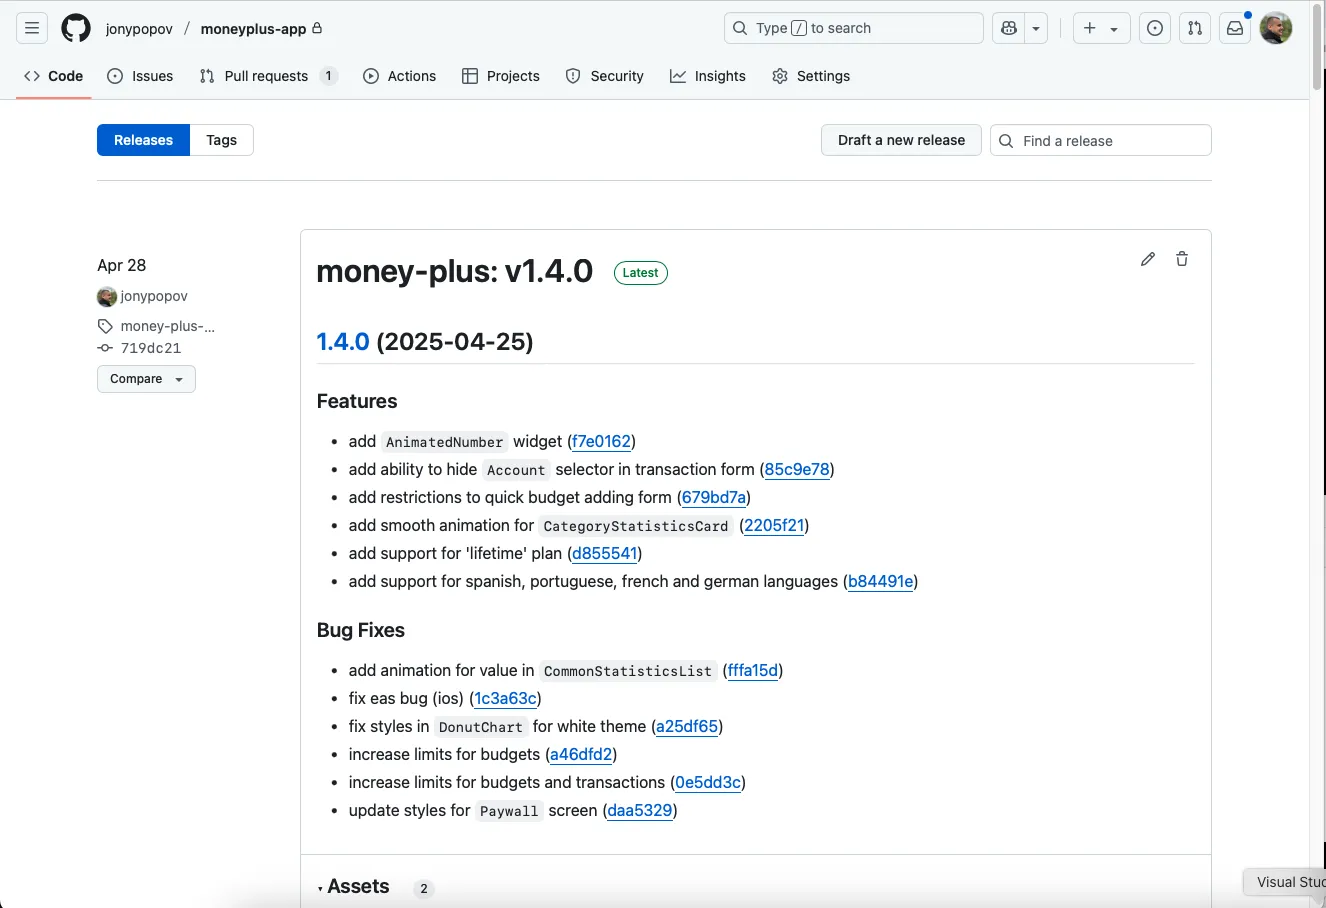Open the money-plus: v1.4.0 release title
The image size is (1326, 908).
point(455,271)
